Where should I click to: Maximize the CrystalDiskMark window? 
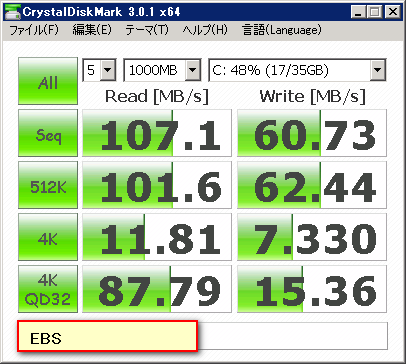pos(375,12)
